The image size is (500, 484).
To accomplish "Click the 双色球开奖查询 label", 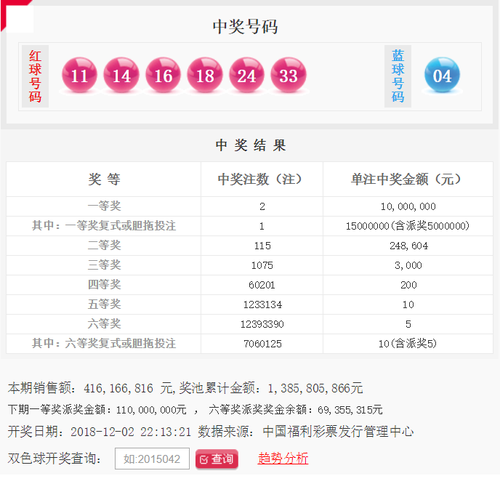I will [x=54, y=459].
